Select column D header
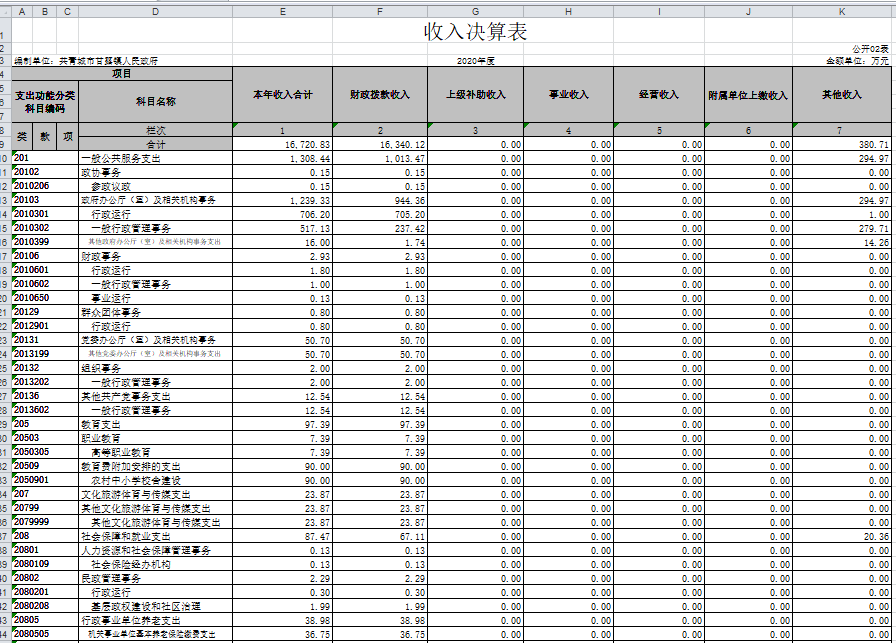The image size is (896, 643). (x=155, y=11)
